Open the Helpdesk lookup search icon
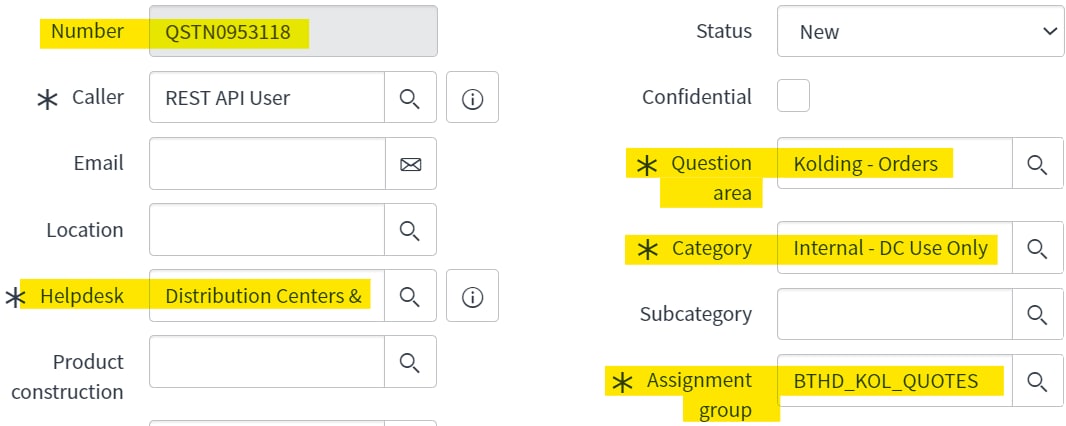1066x426 pixels. pyautogui.click(x=410, y=296)
